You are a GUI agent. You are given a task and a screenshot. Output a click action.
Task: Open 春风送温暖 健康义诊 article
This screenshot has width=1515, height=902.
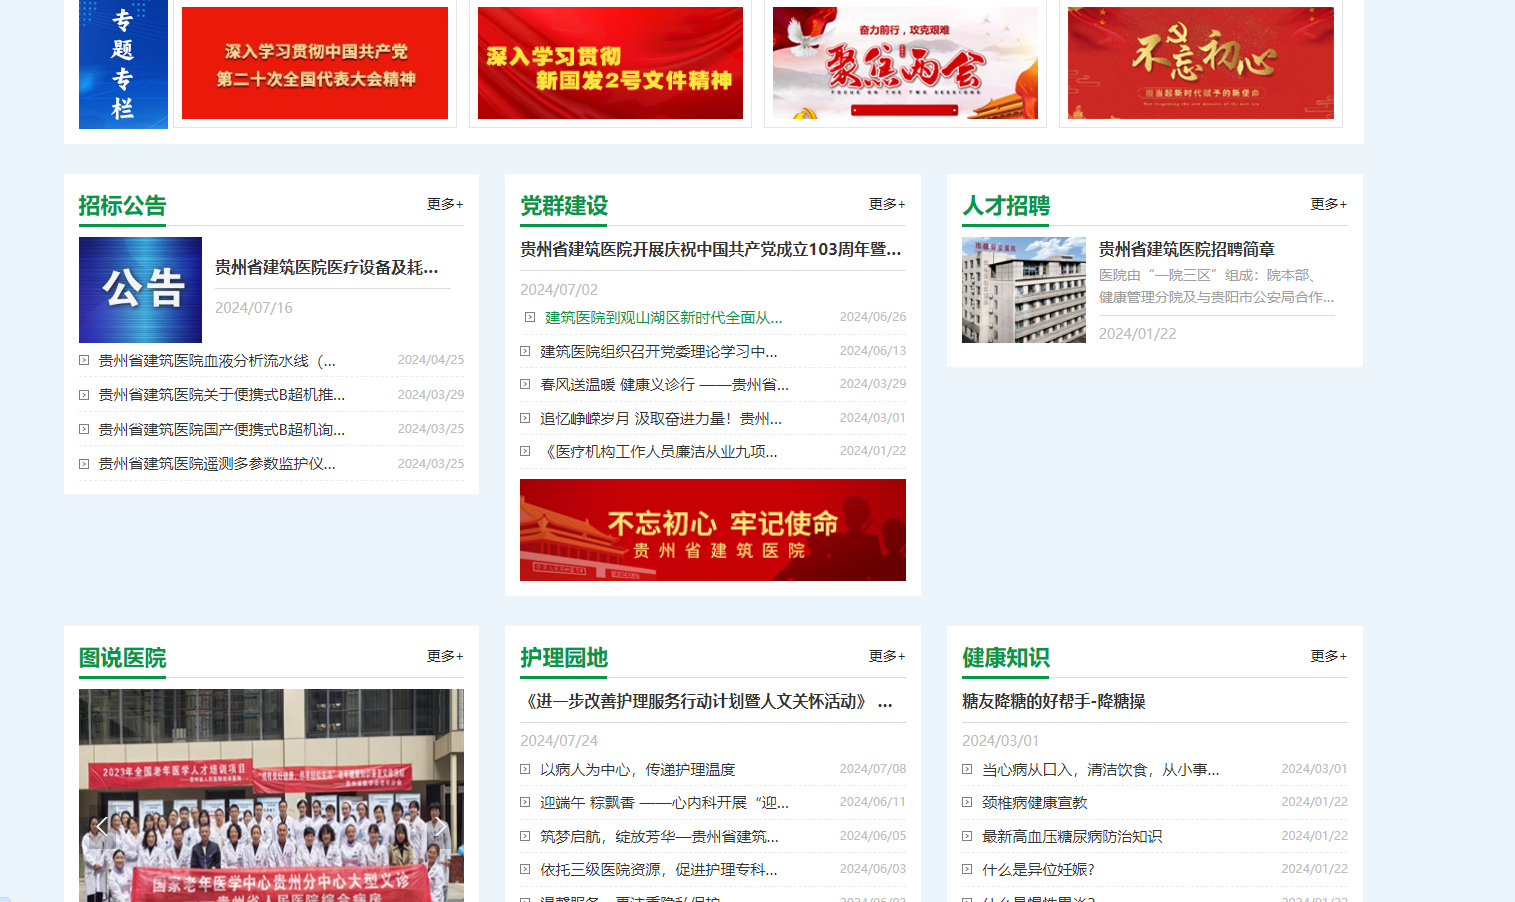pyautogui.click(x=664, y=384)
